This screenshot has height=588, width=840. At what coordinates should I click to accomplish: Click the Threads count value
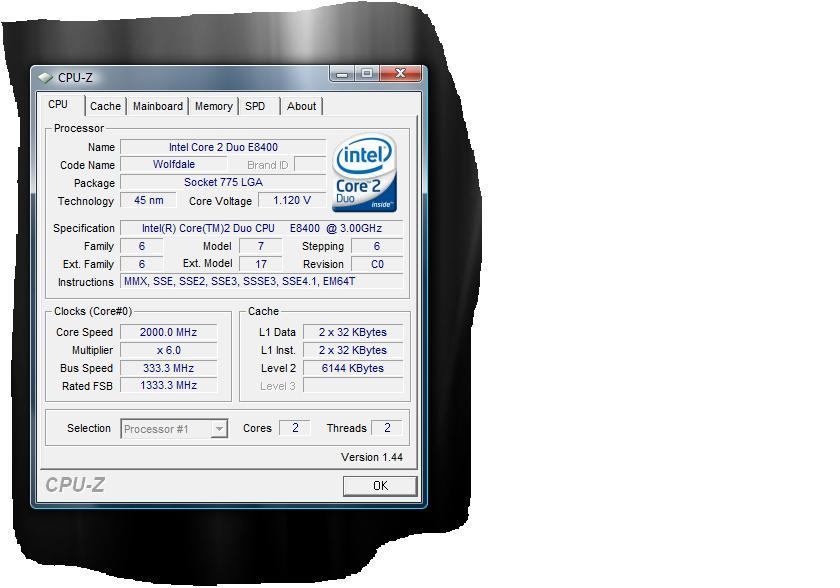tap(387, 428)
